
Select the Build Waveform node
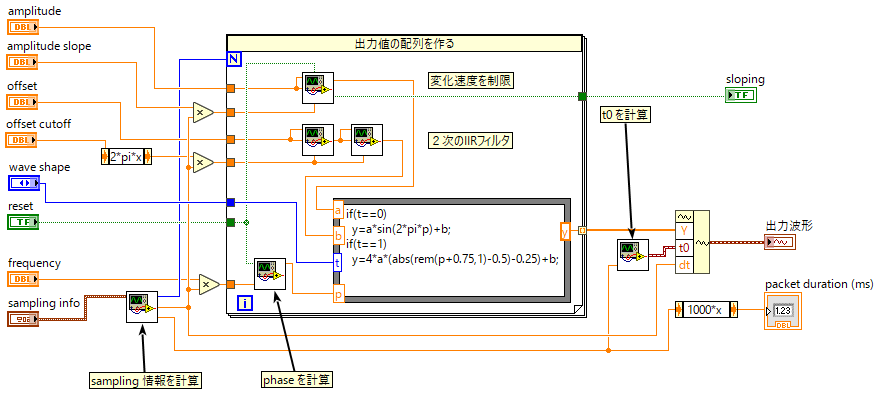pos(692,242)
